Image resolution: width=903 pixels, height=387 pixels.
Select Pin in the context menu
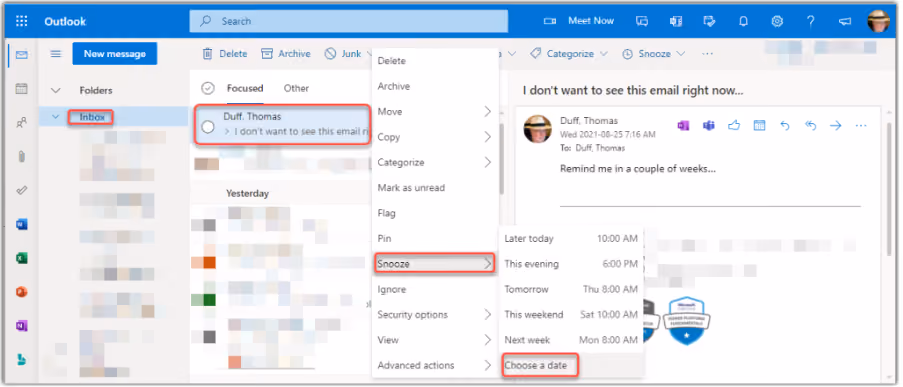coord(435,238)
